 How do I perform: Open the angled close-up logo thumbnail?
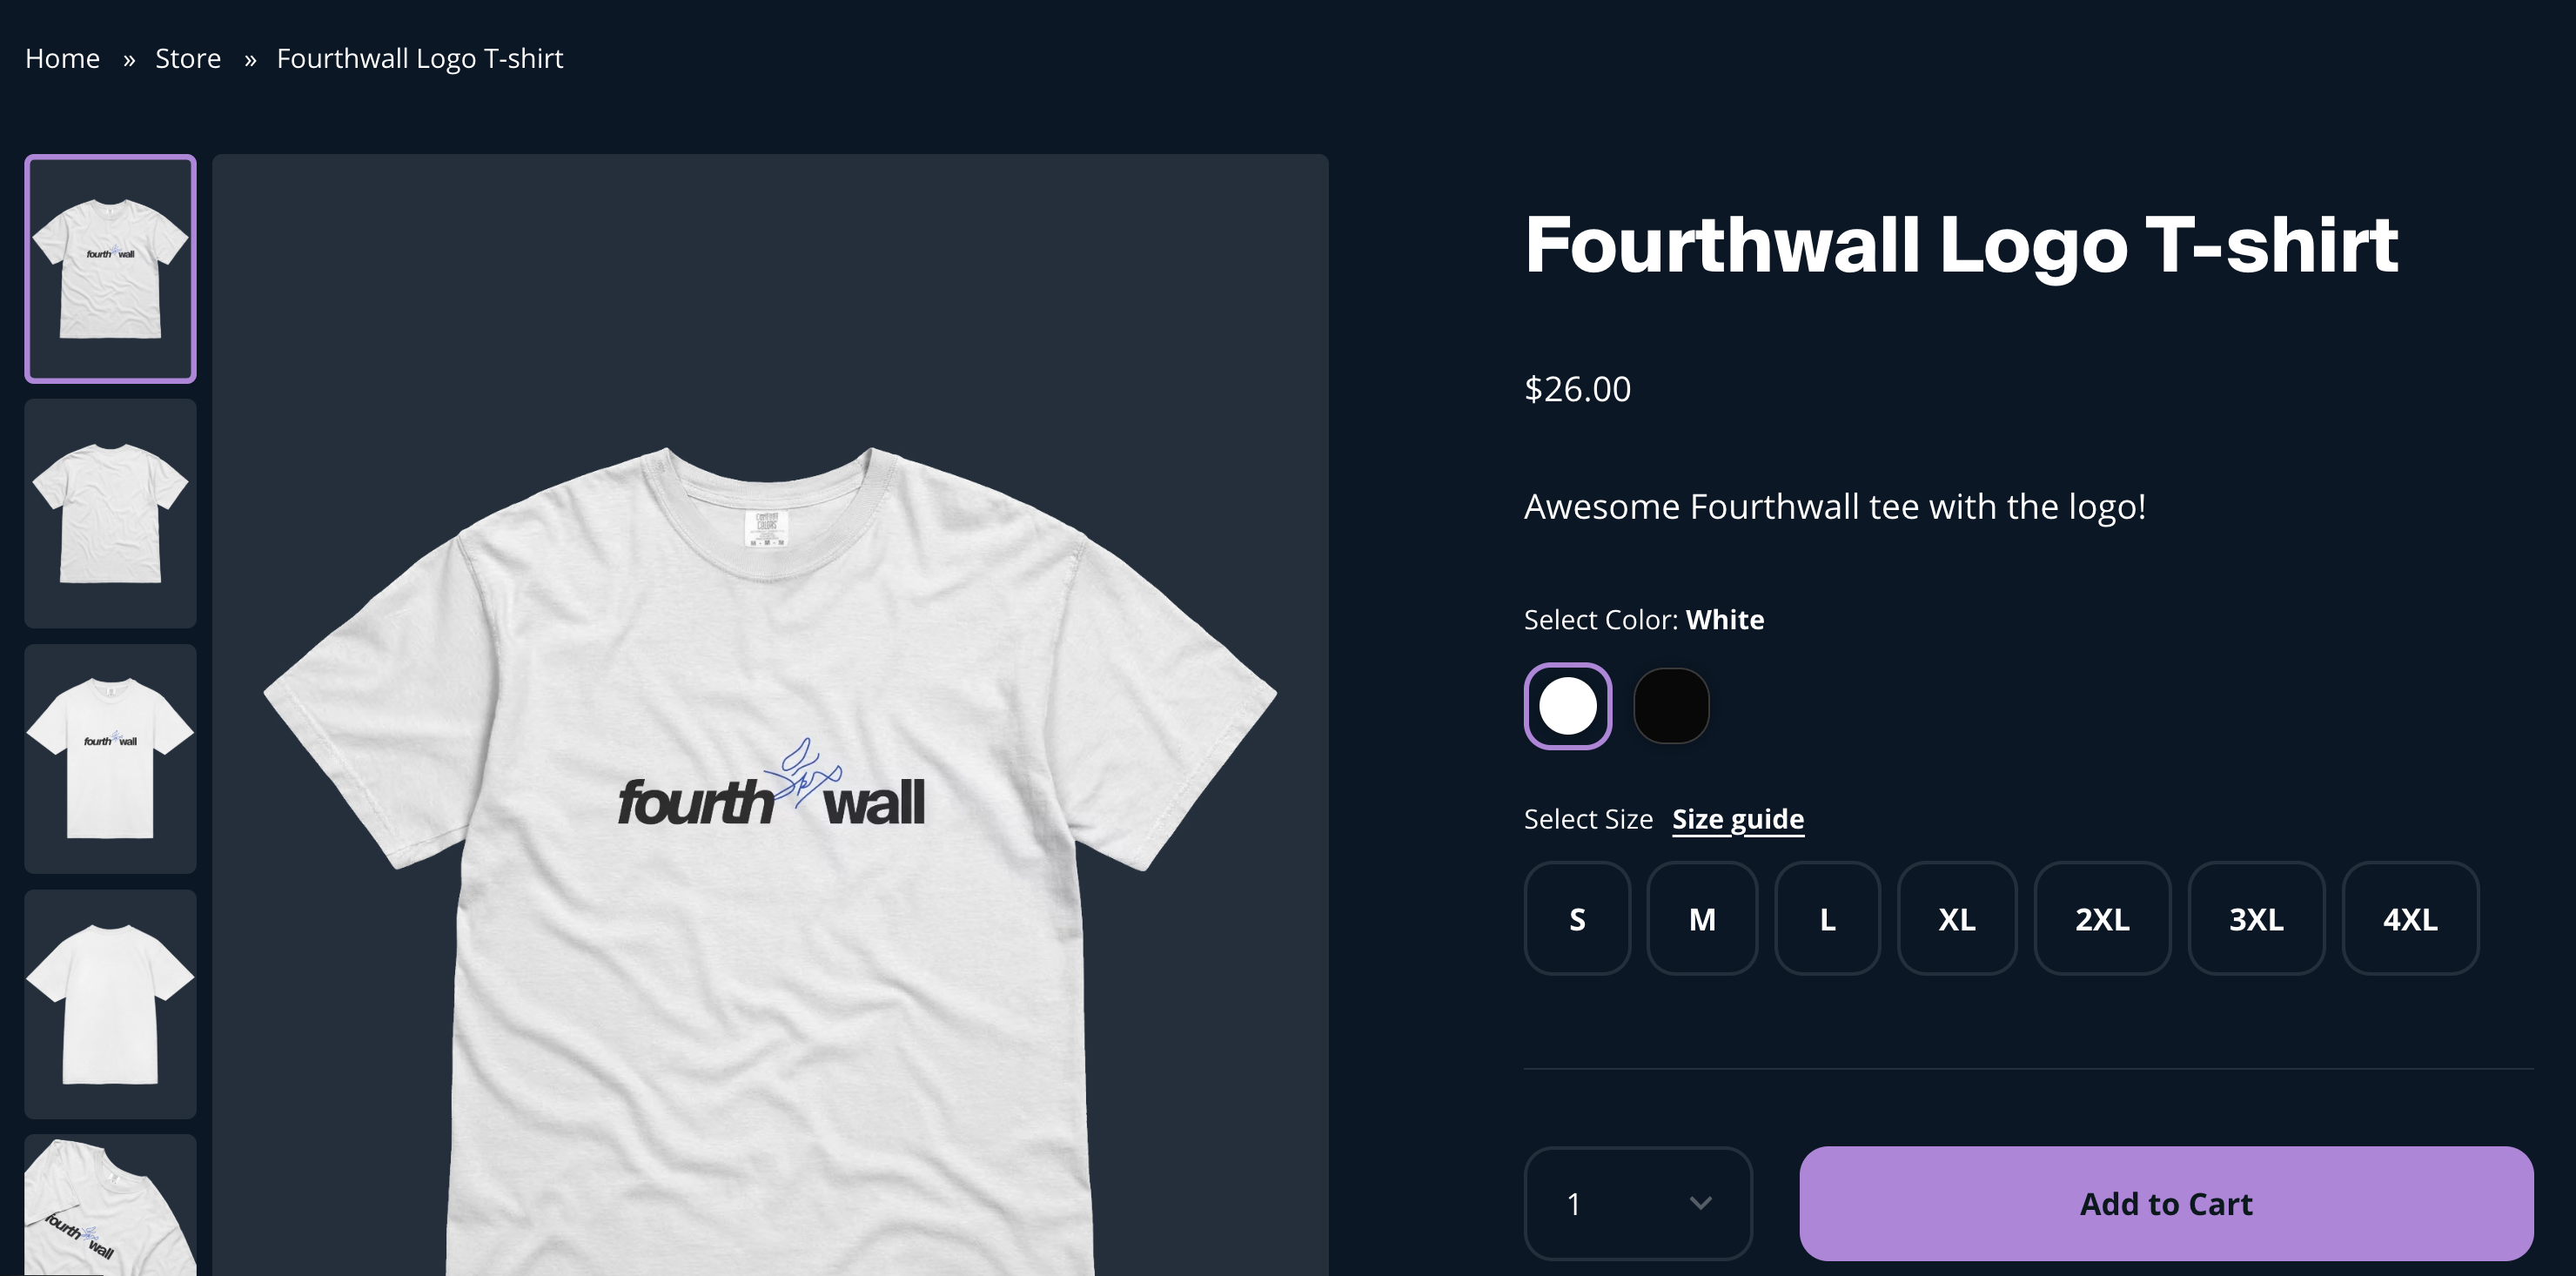(x=110, y=1205)
